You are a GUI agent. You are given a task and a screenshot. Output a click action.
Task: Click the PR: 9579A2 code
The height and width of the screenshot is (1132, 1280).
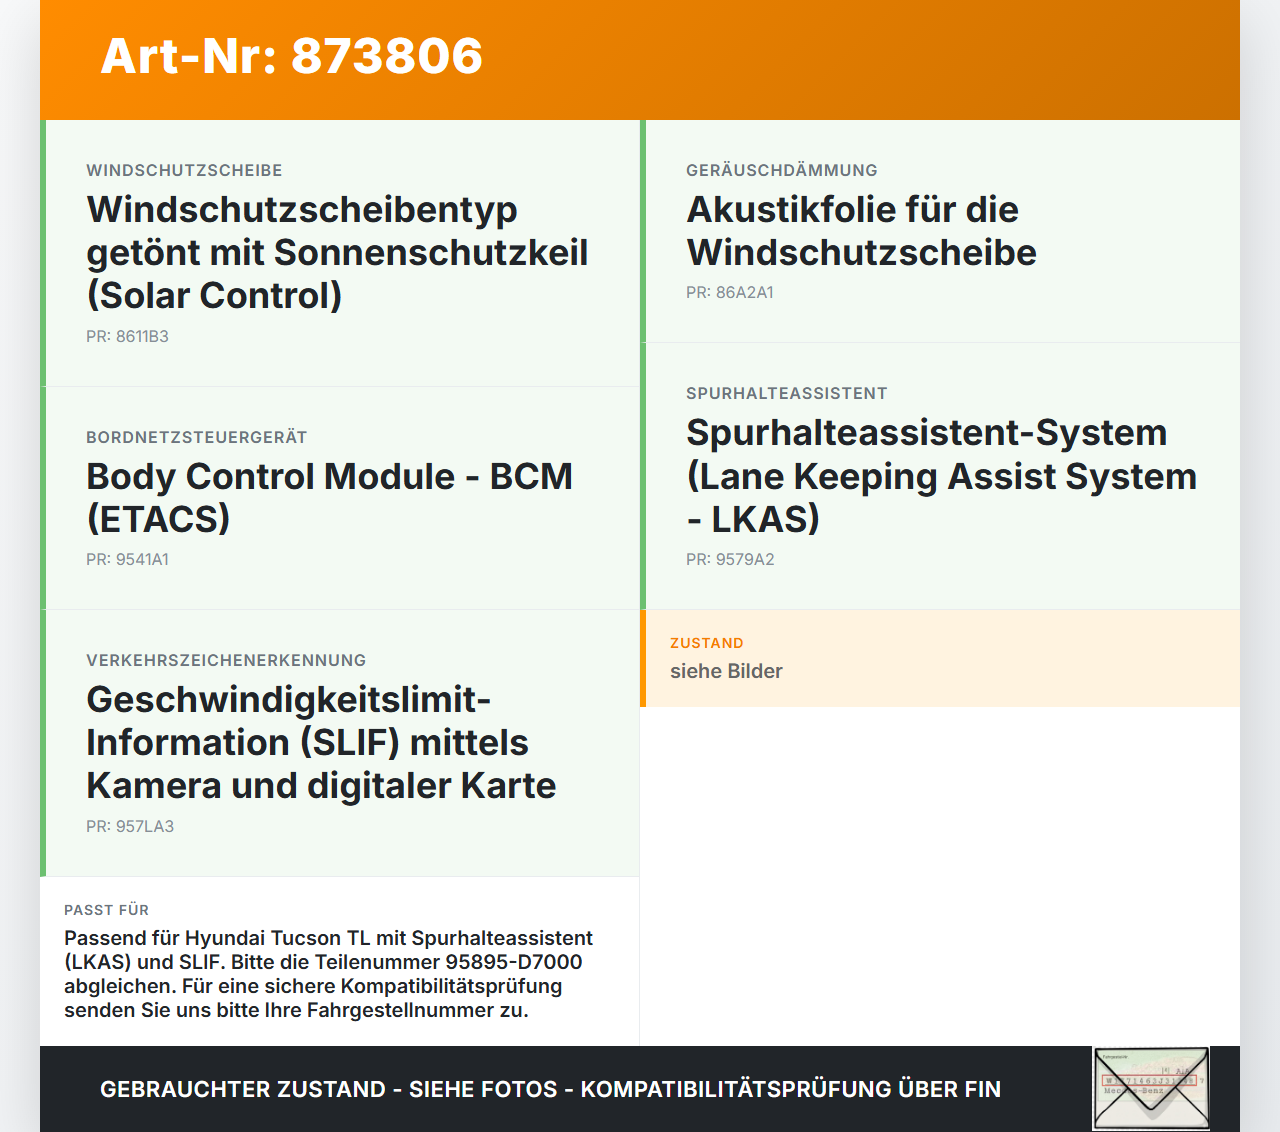coord(730,560)
